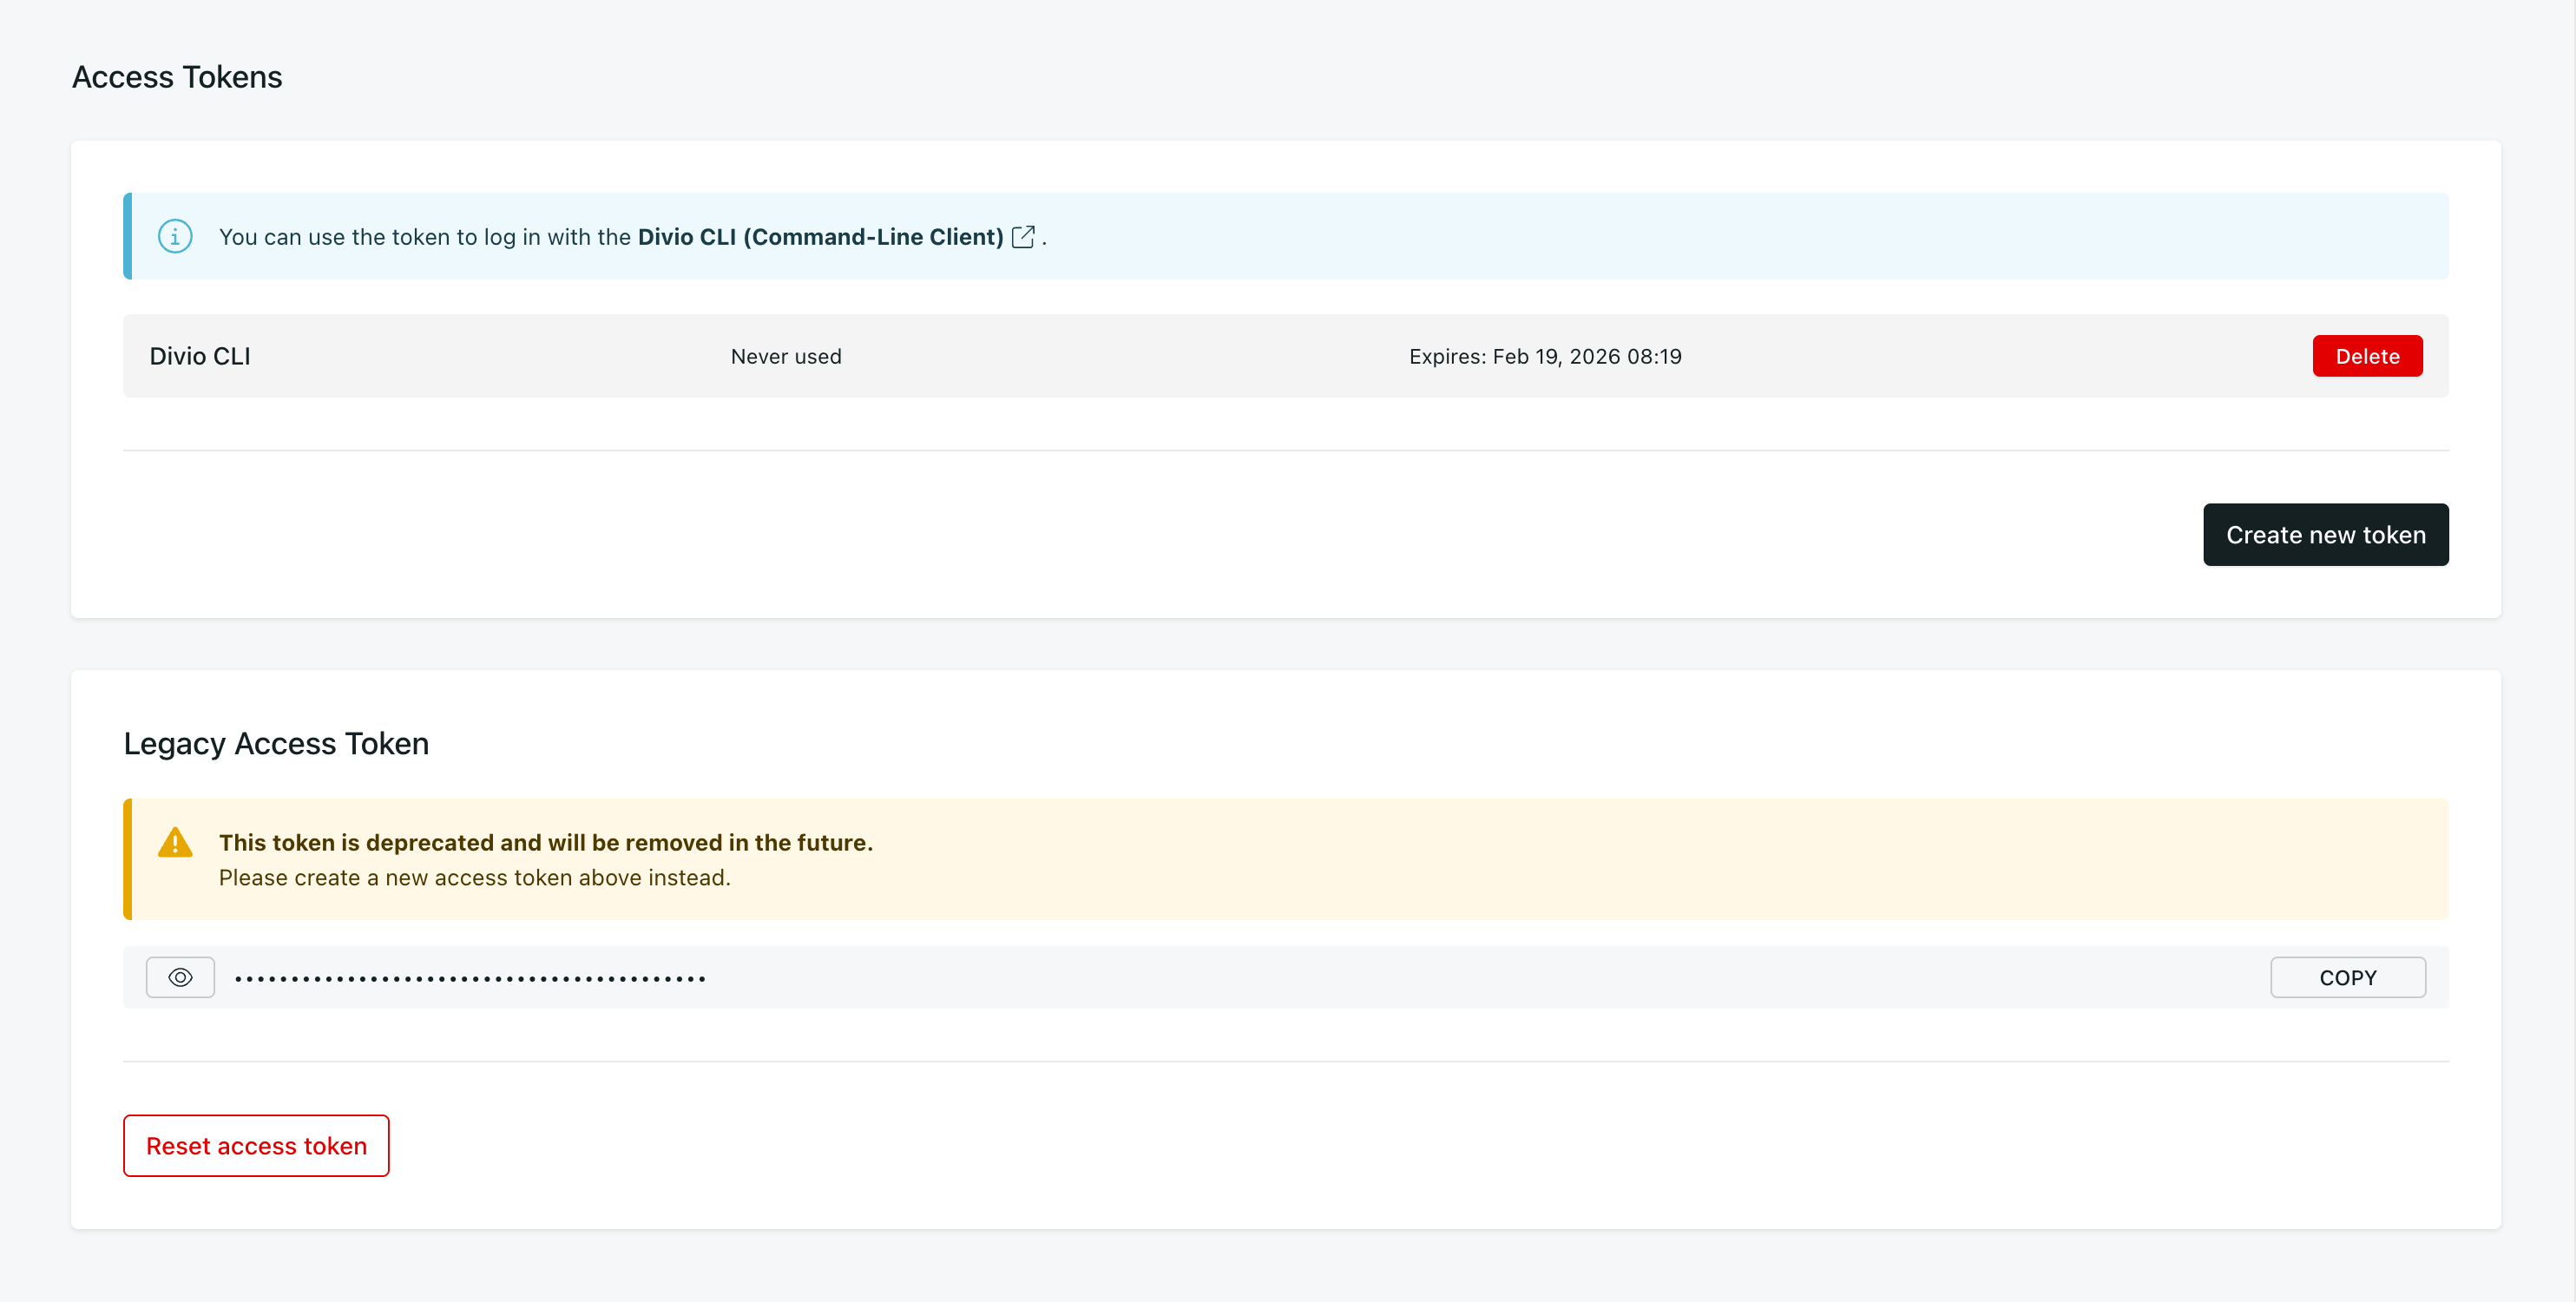The image size is (2576, 1302).
Task: Click the blue left border of info banner
Action: click(127, 237)
